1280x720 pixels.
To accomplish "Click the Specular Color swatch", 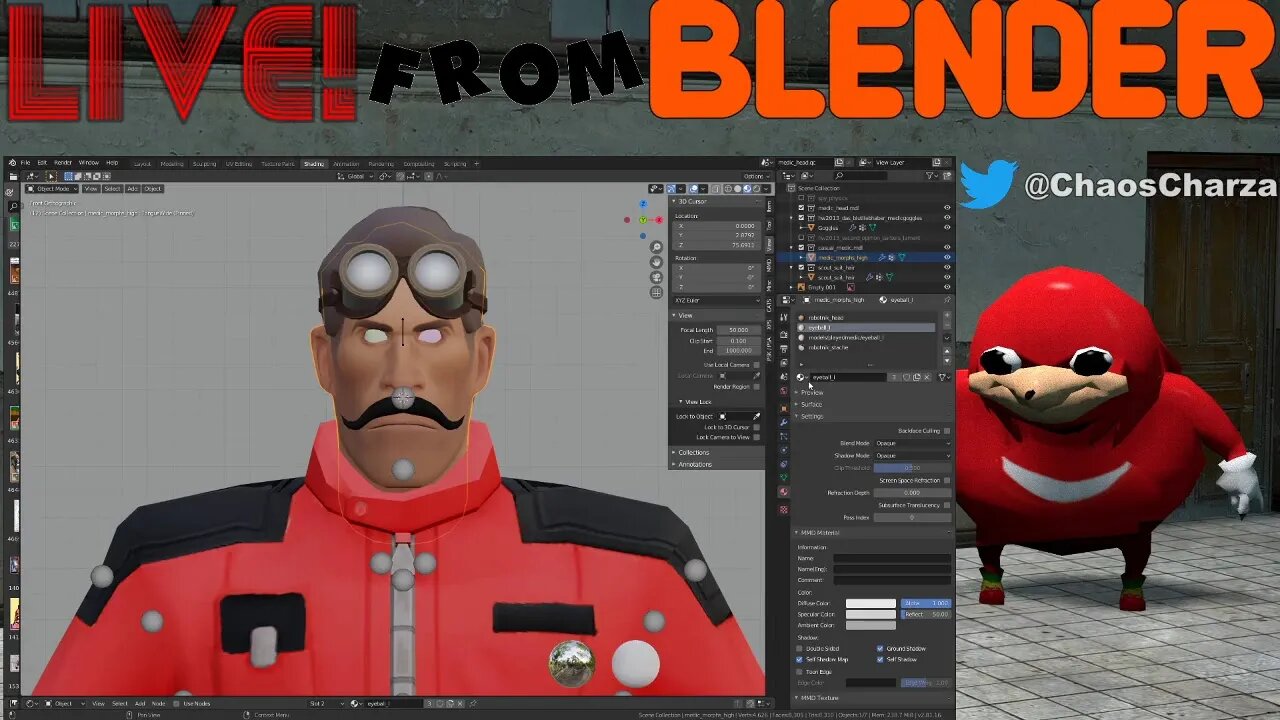I will click(x=871, y=614).
